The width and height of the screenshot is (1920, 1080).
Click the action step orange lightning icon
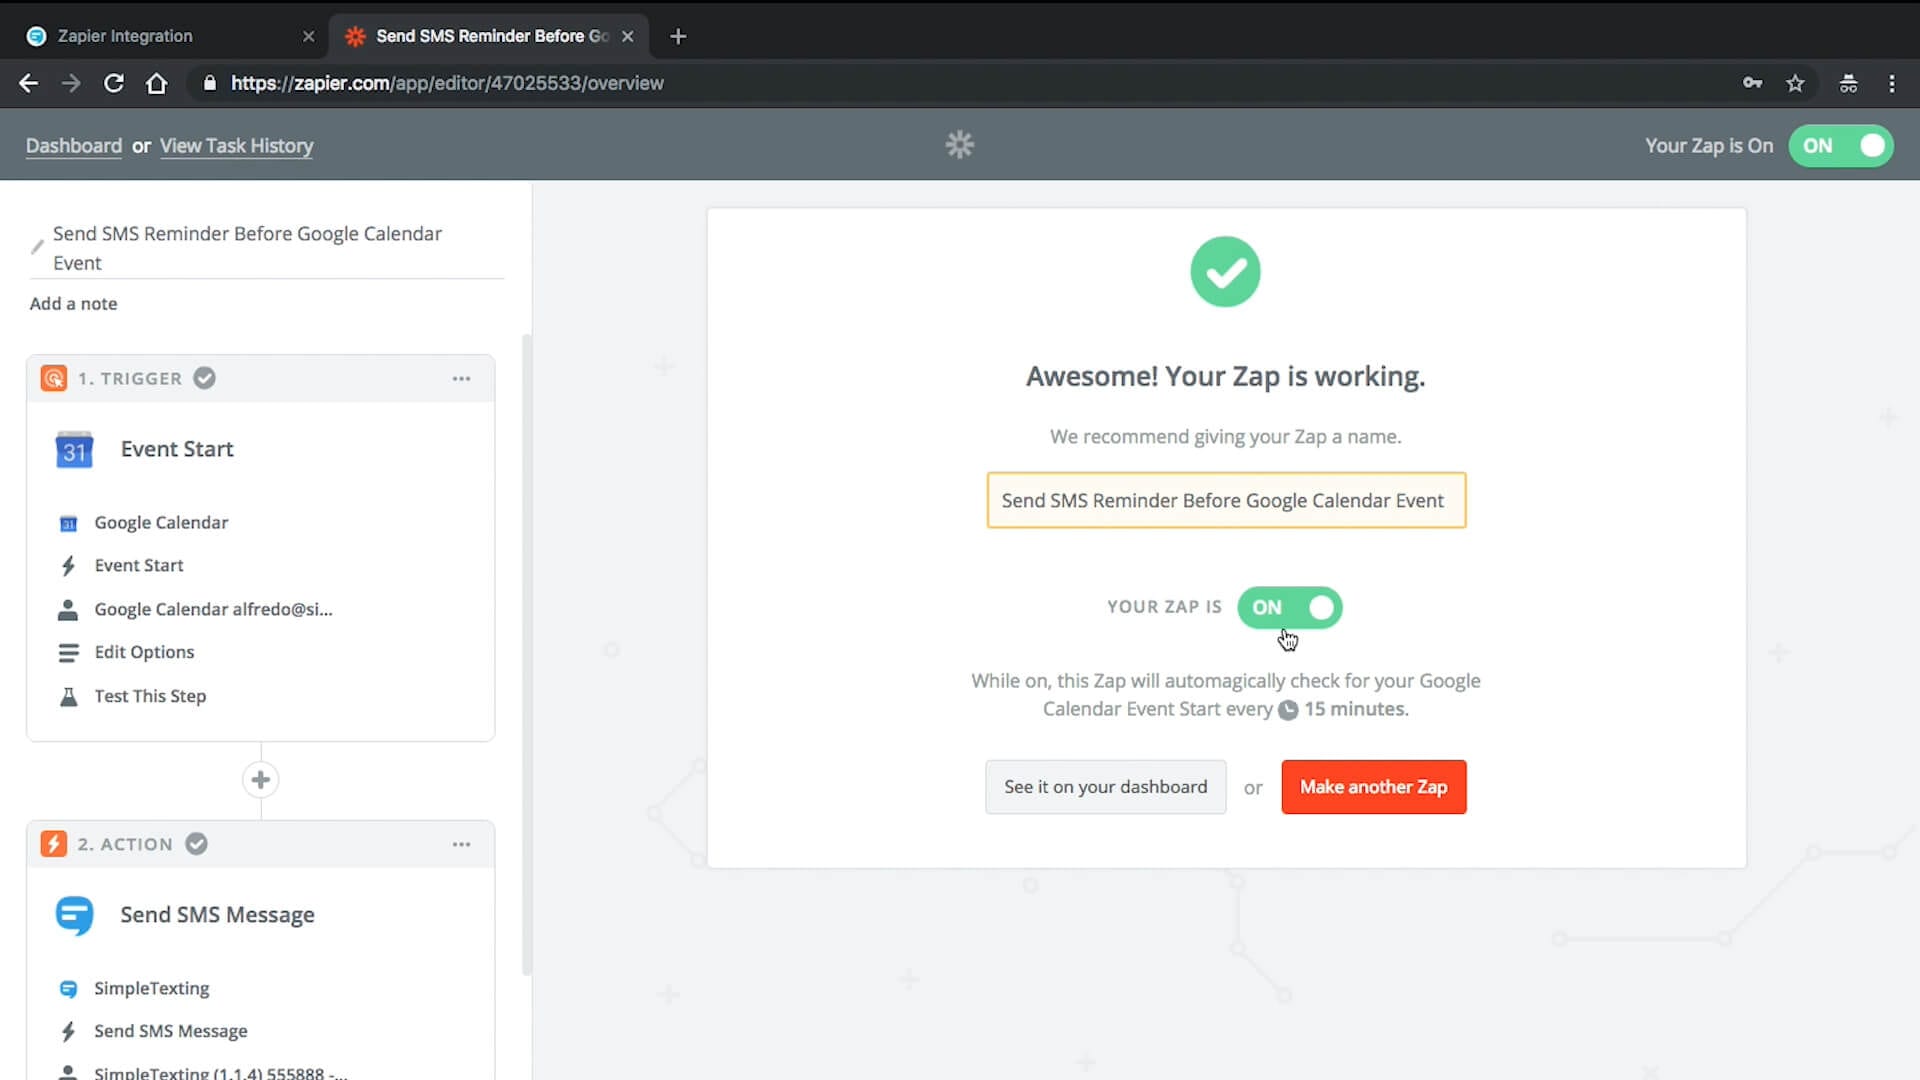(54, 844)
